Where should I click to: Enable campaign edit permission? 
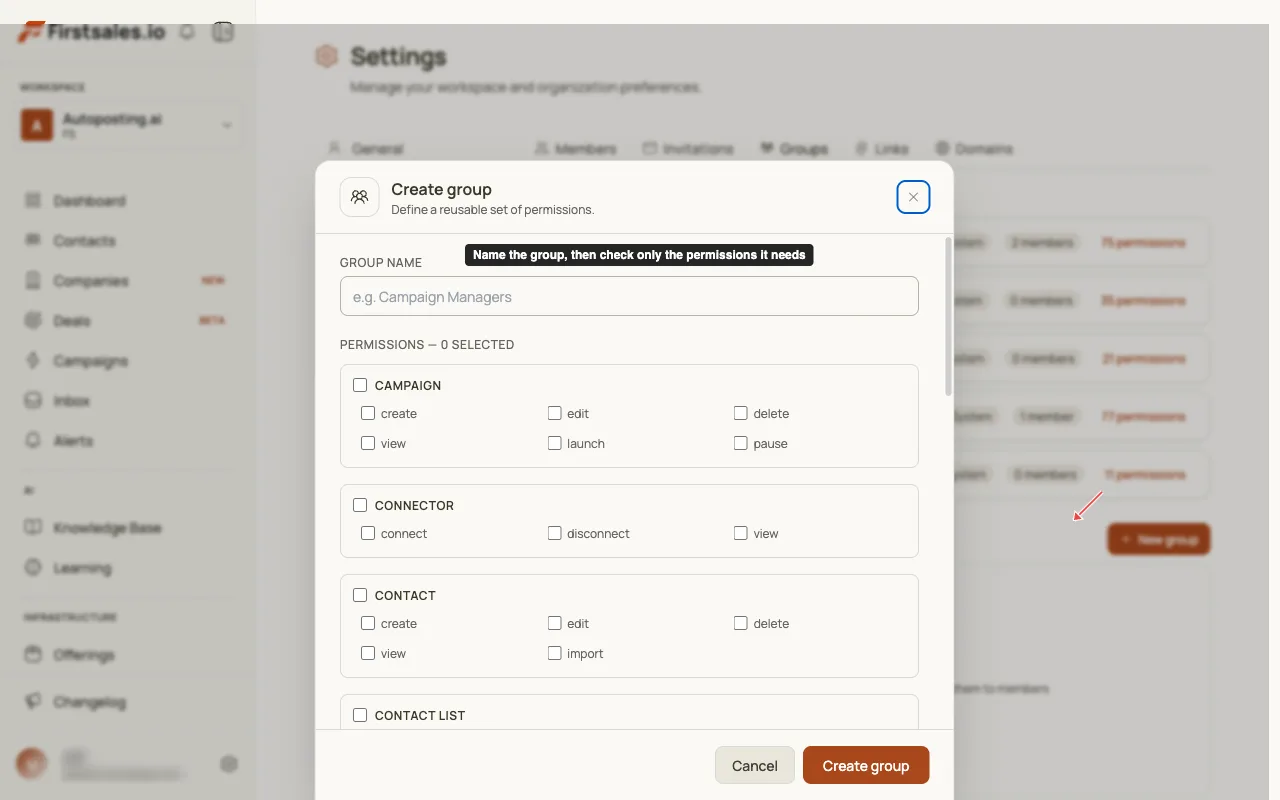pyautogui.click(x=554, y=413)
